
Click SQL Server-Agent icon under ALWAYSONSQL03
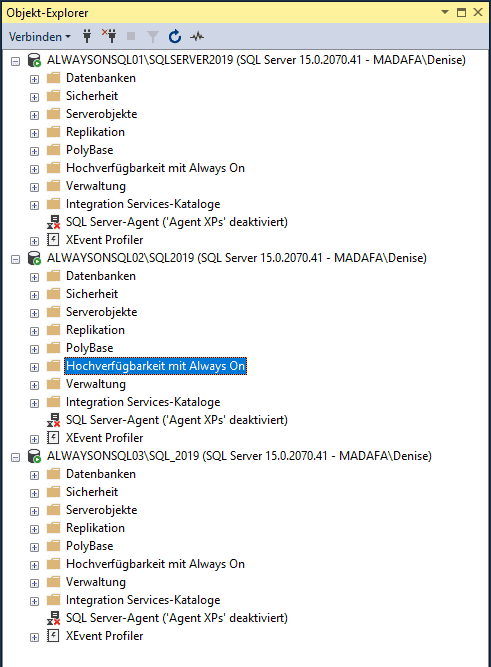coord(53,618)
